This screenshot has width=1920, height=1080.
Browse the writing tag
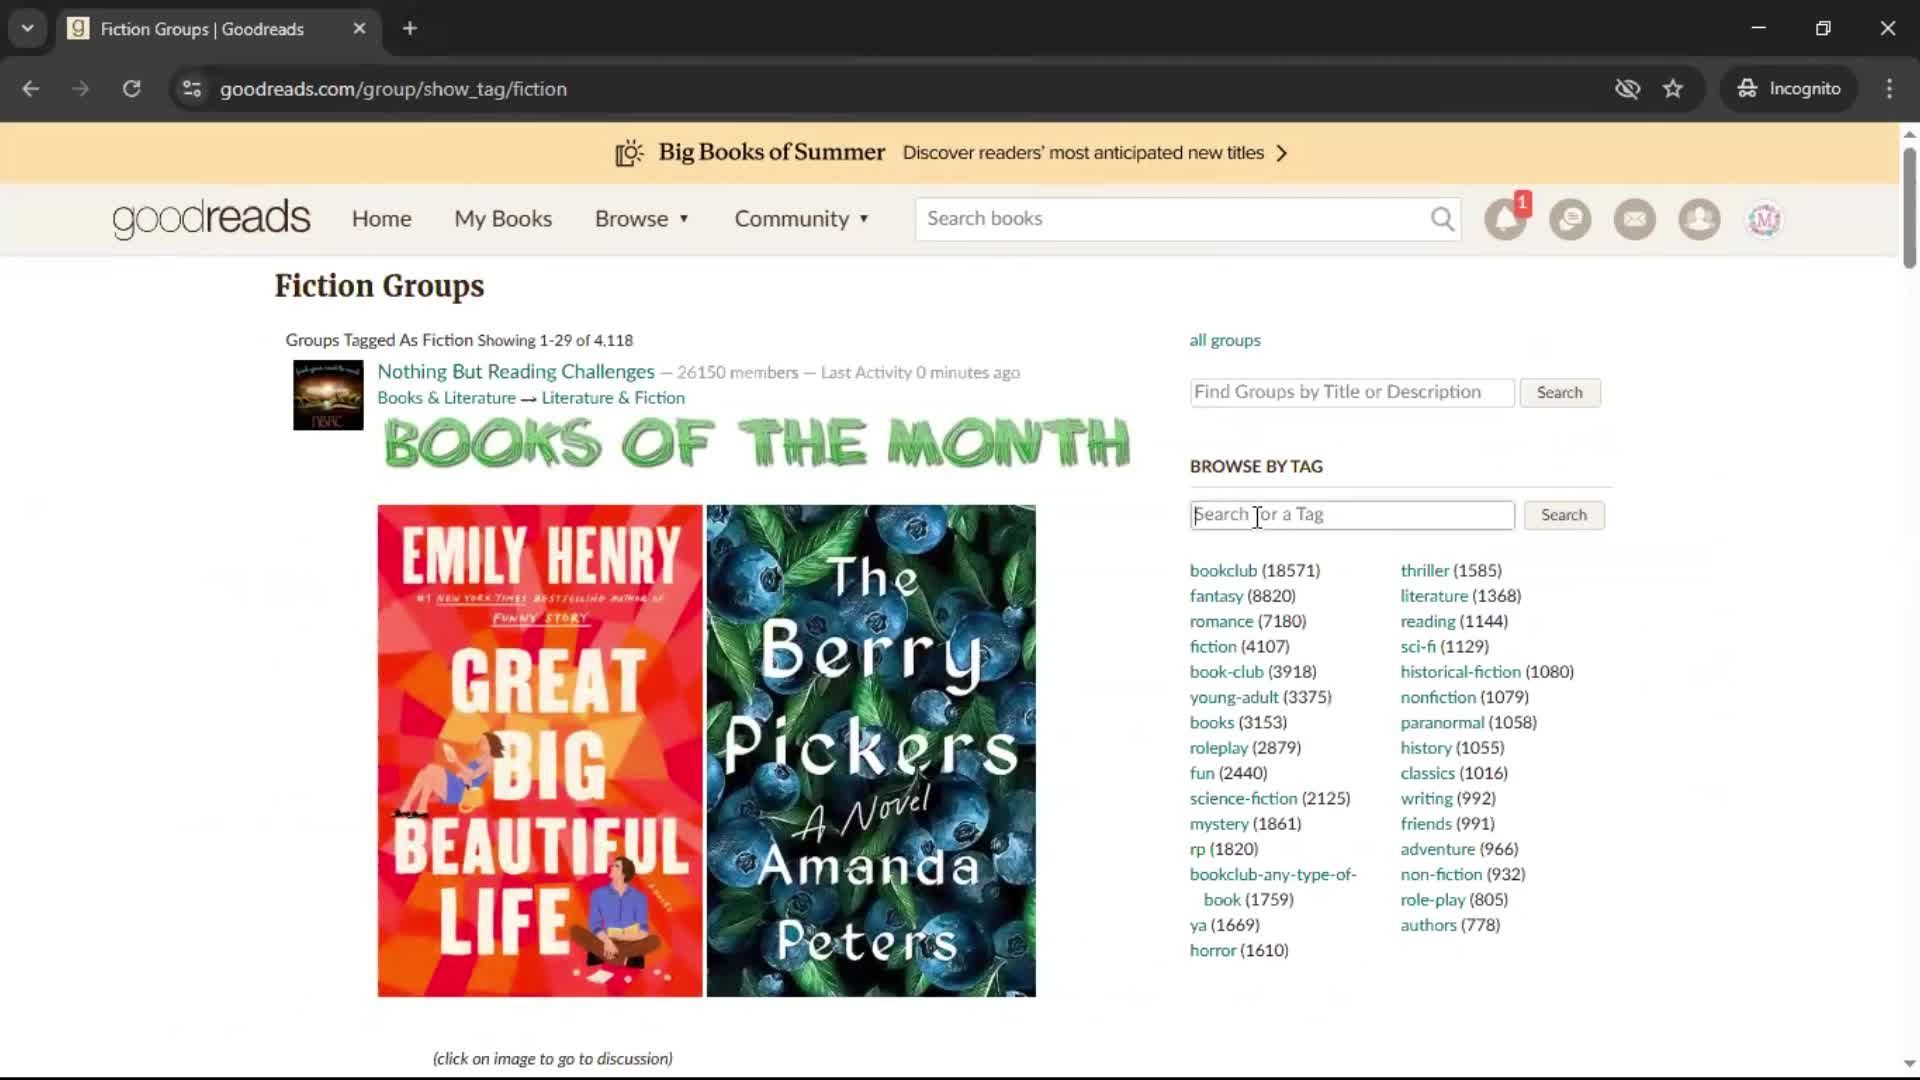(1426, 799)
